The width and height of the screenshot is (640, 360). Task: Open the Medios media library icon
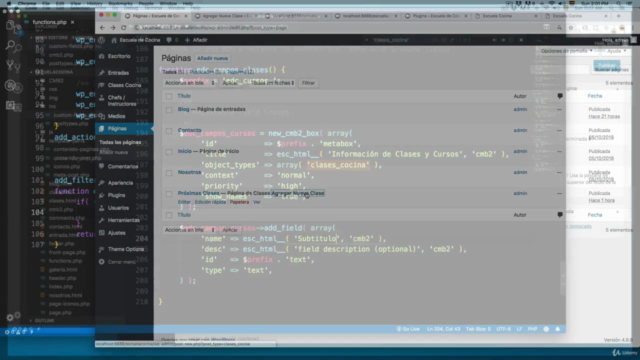101,116
